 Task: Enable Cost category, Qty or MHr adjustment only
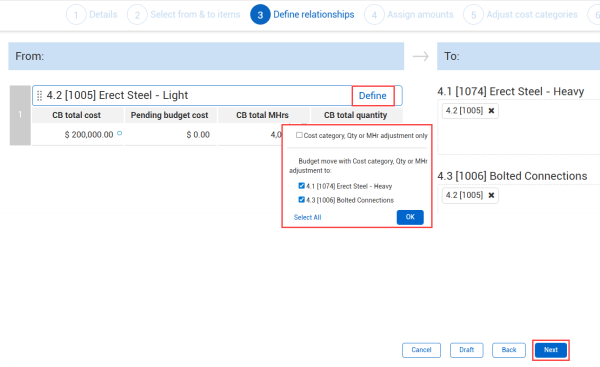(x=299, y=135)
